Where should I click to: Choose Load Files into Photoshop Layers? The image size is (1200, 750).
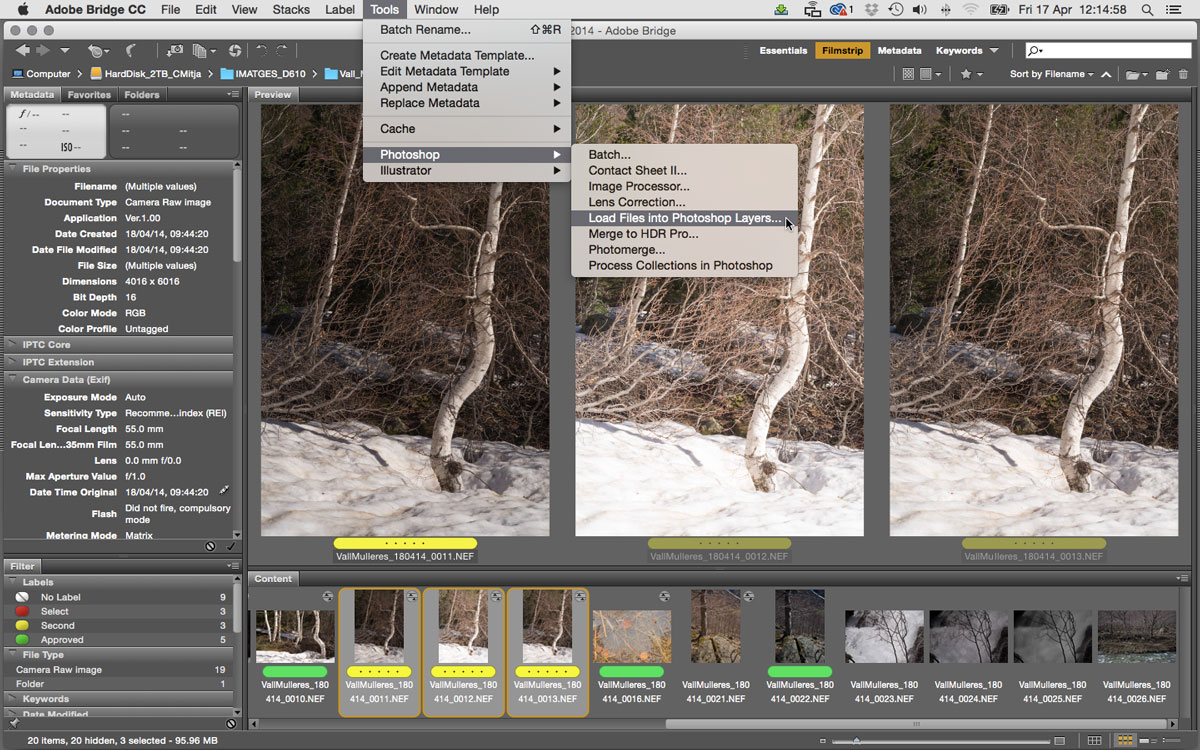point(684,218)
